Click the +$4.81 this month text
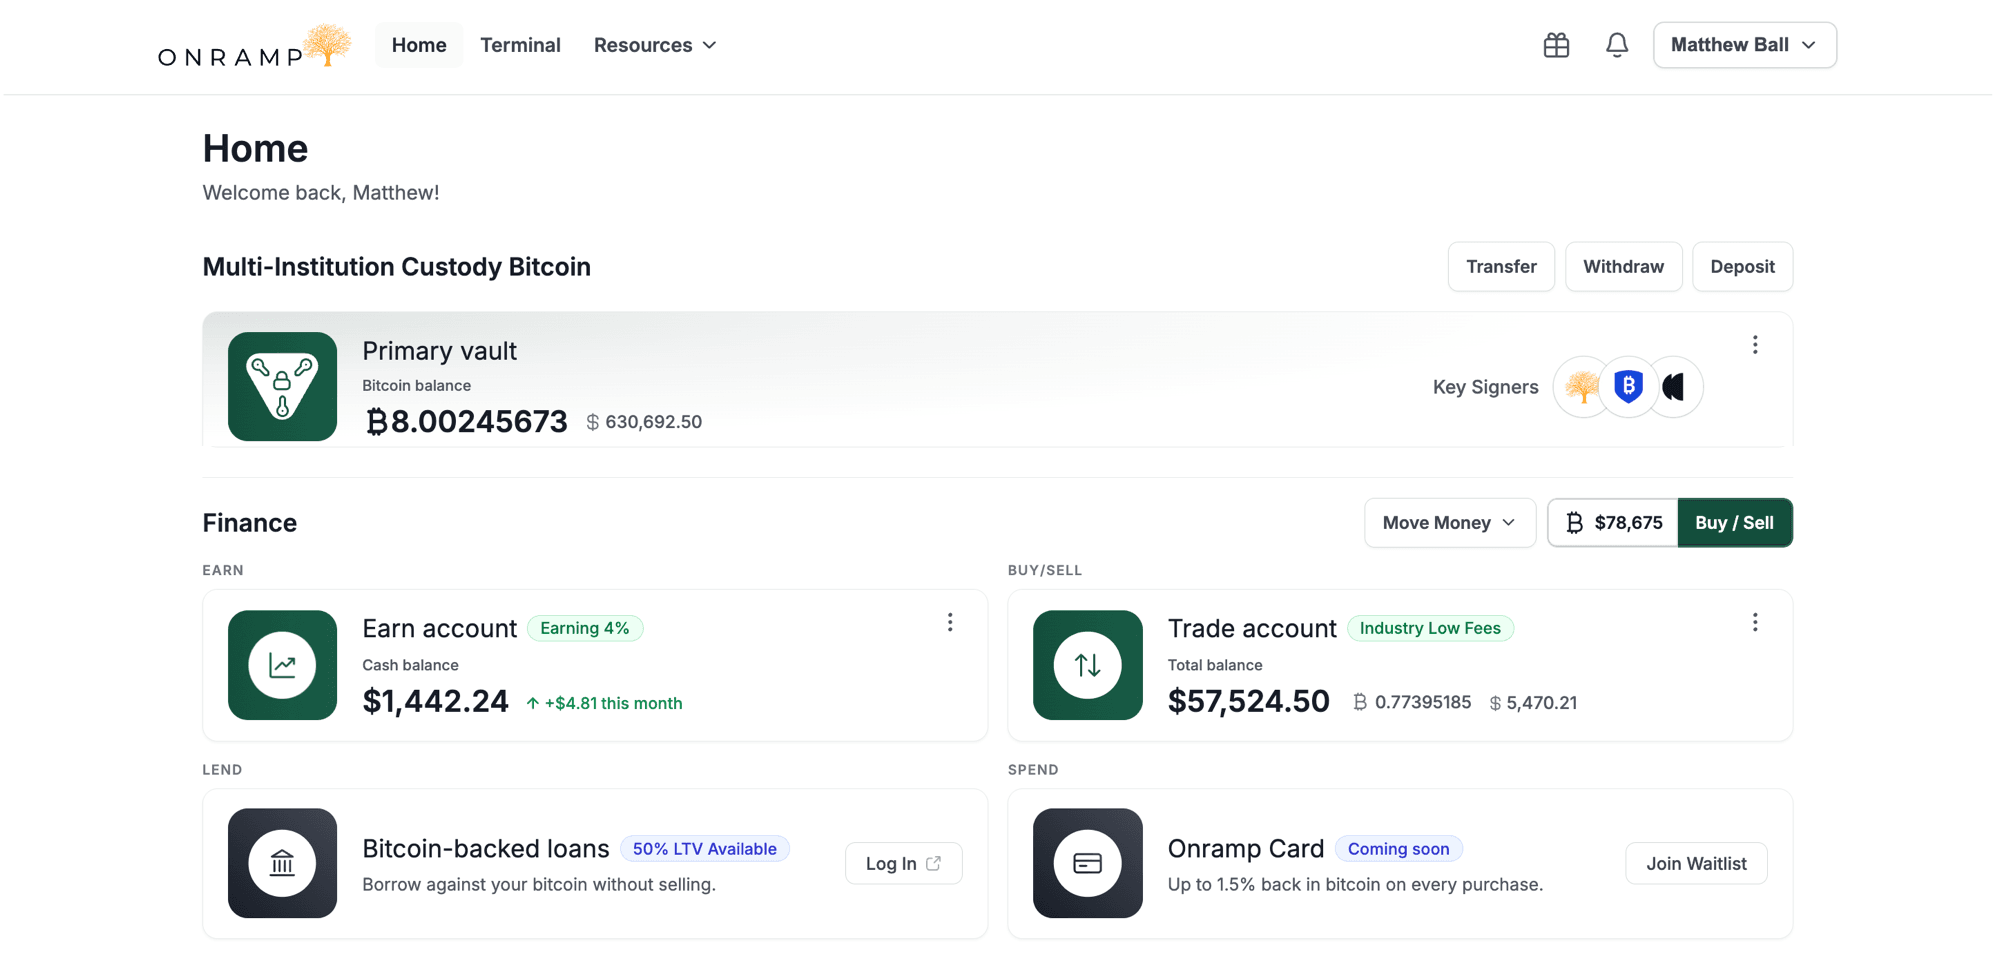This screenshot has height=977, width=2000. click(604, 703)
